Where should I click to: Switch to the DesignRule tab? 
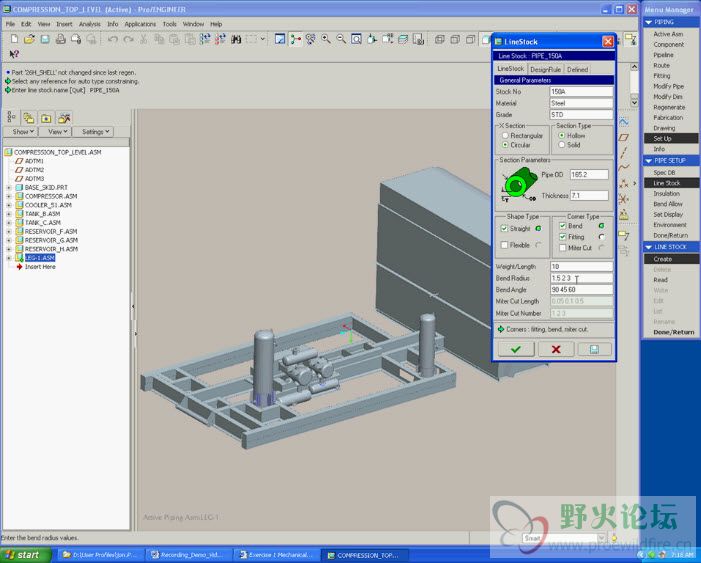[545, 69]
